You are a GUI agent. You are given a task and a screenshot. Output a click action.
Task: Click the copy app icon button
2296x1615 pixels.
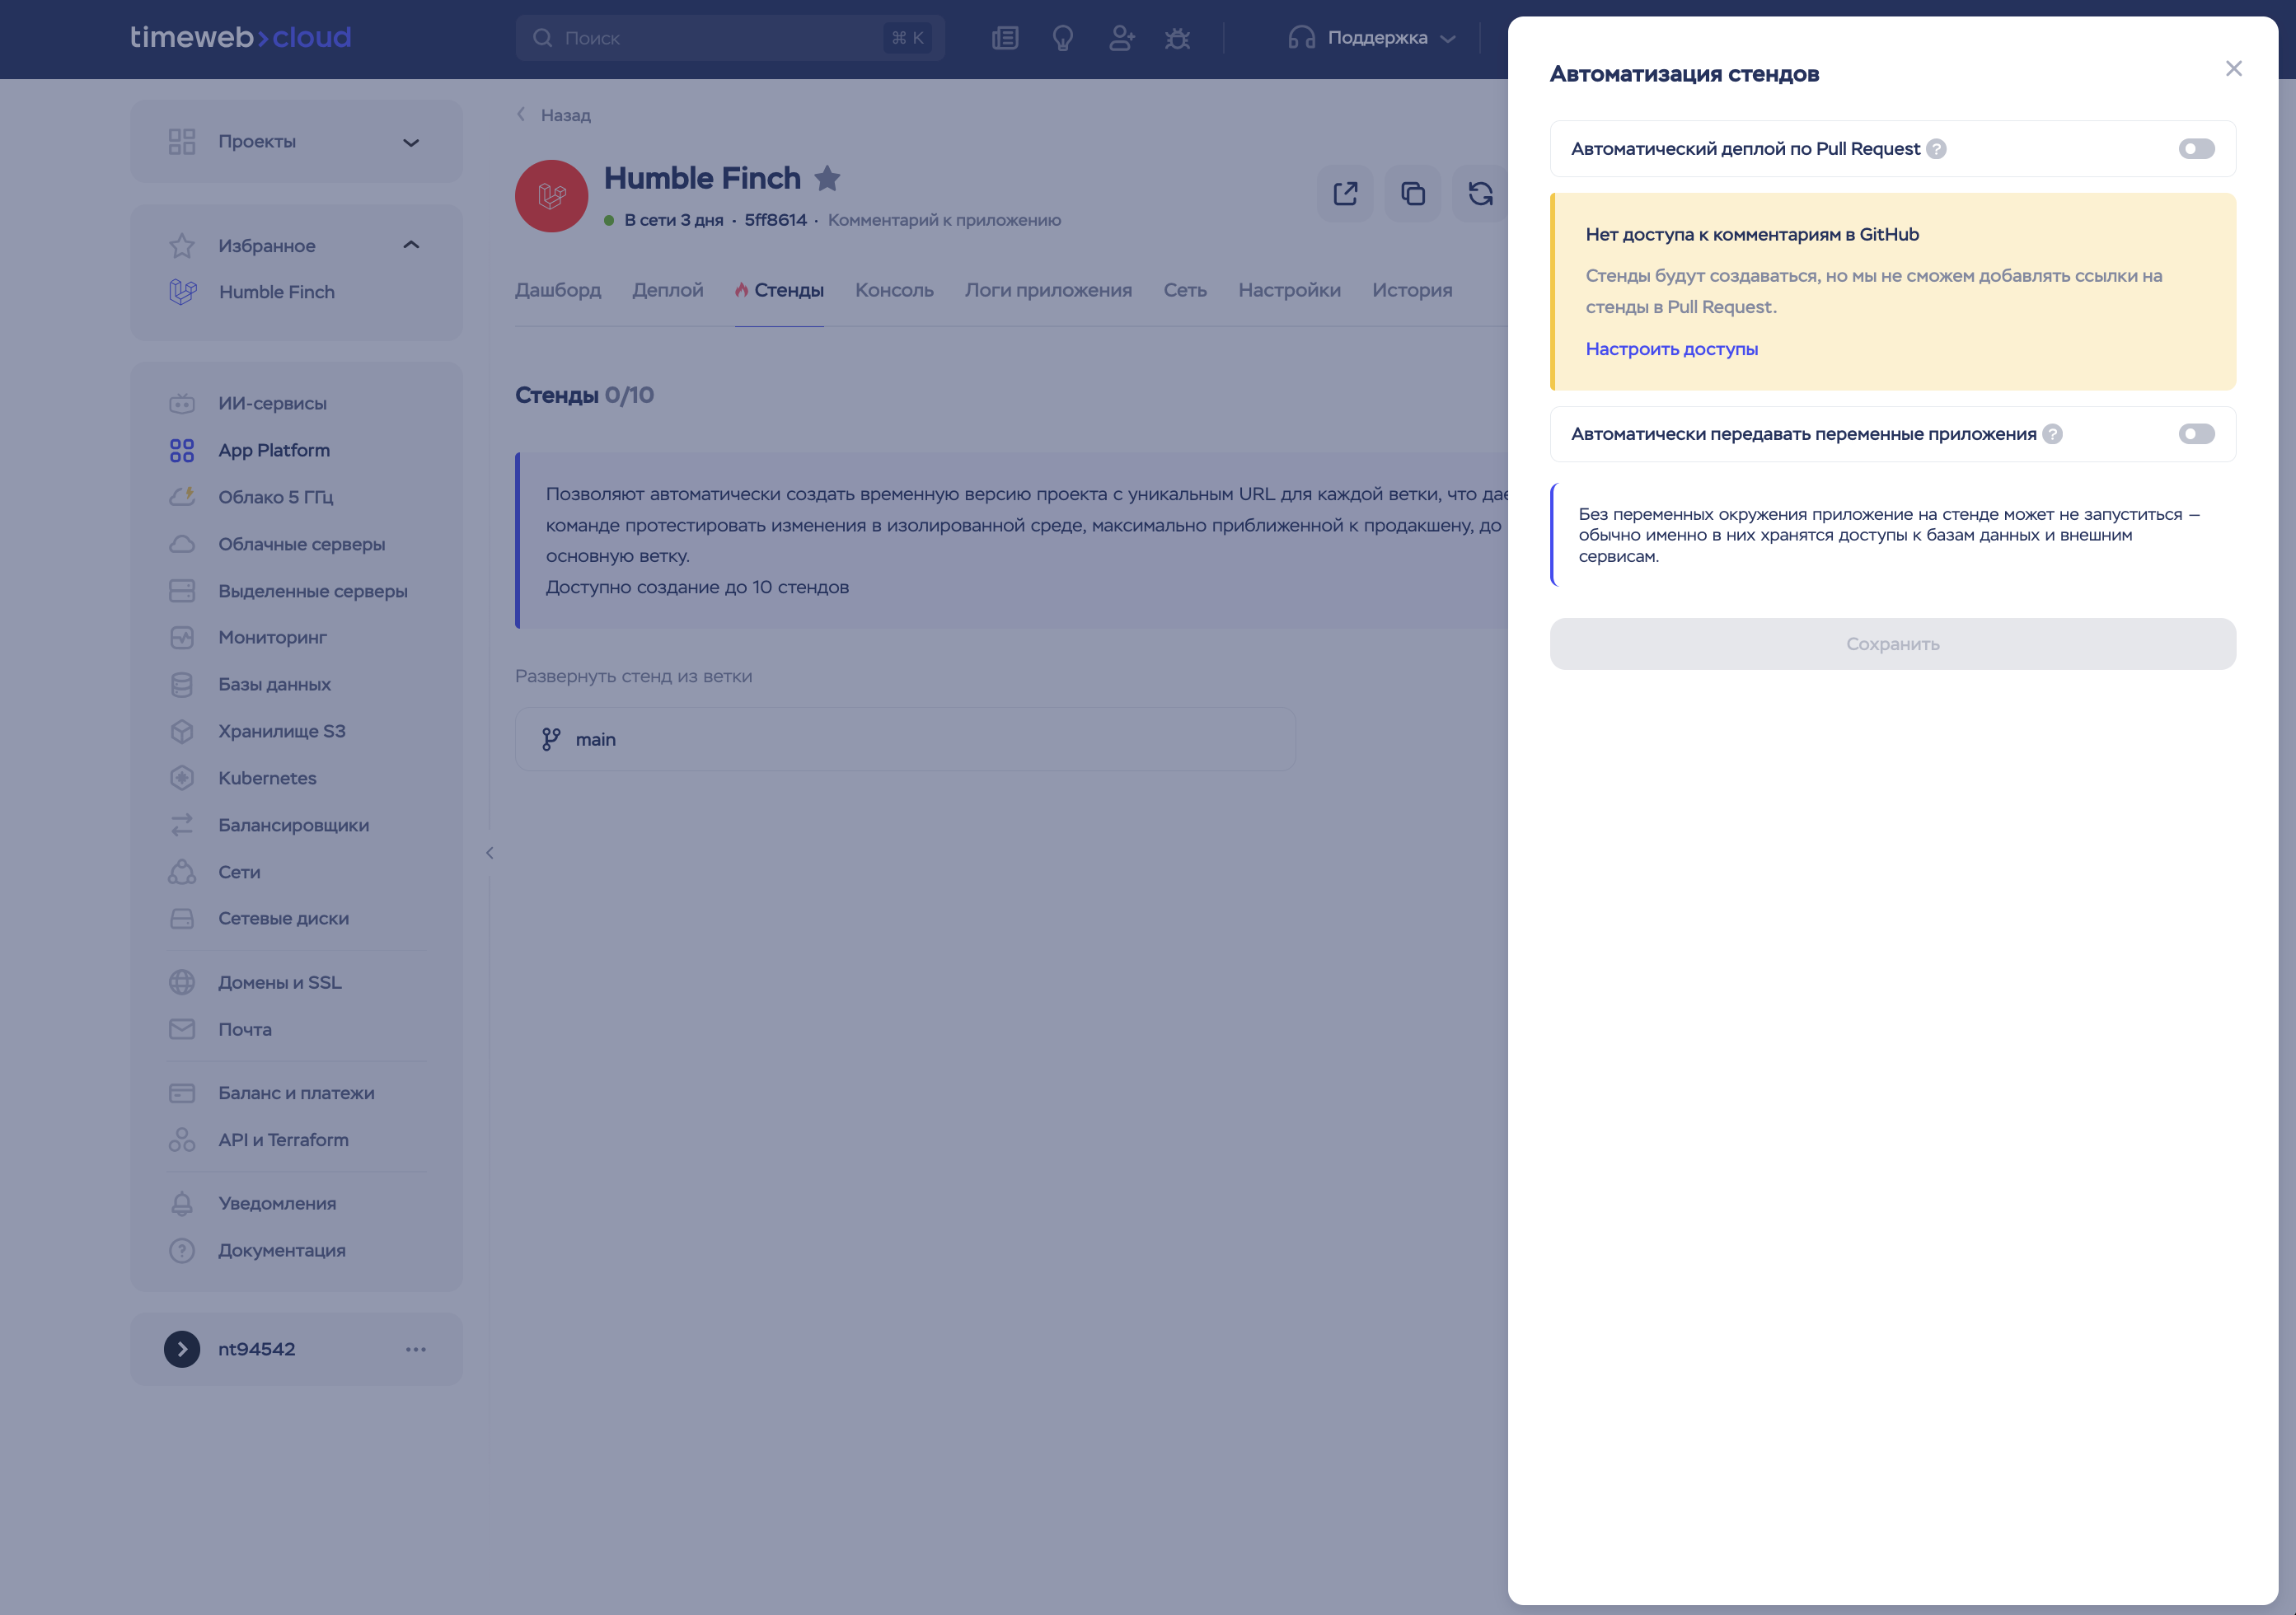point(1412,194)
